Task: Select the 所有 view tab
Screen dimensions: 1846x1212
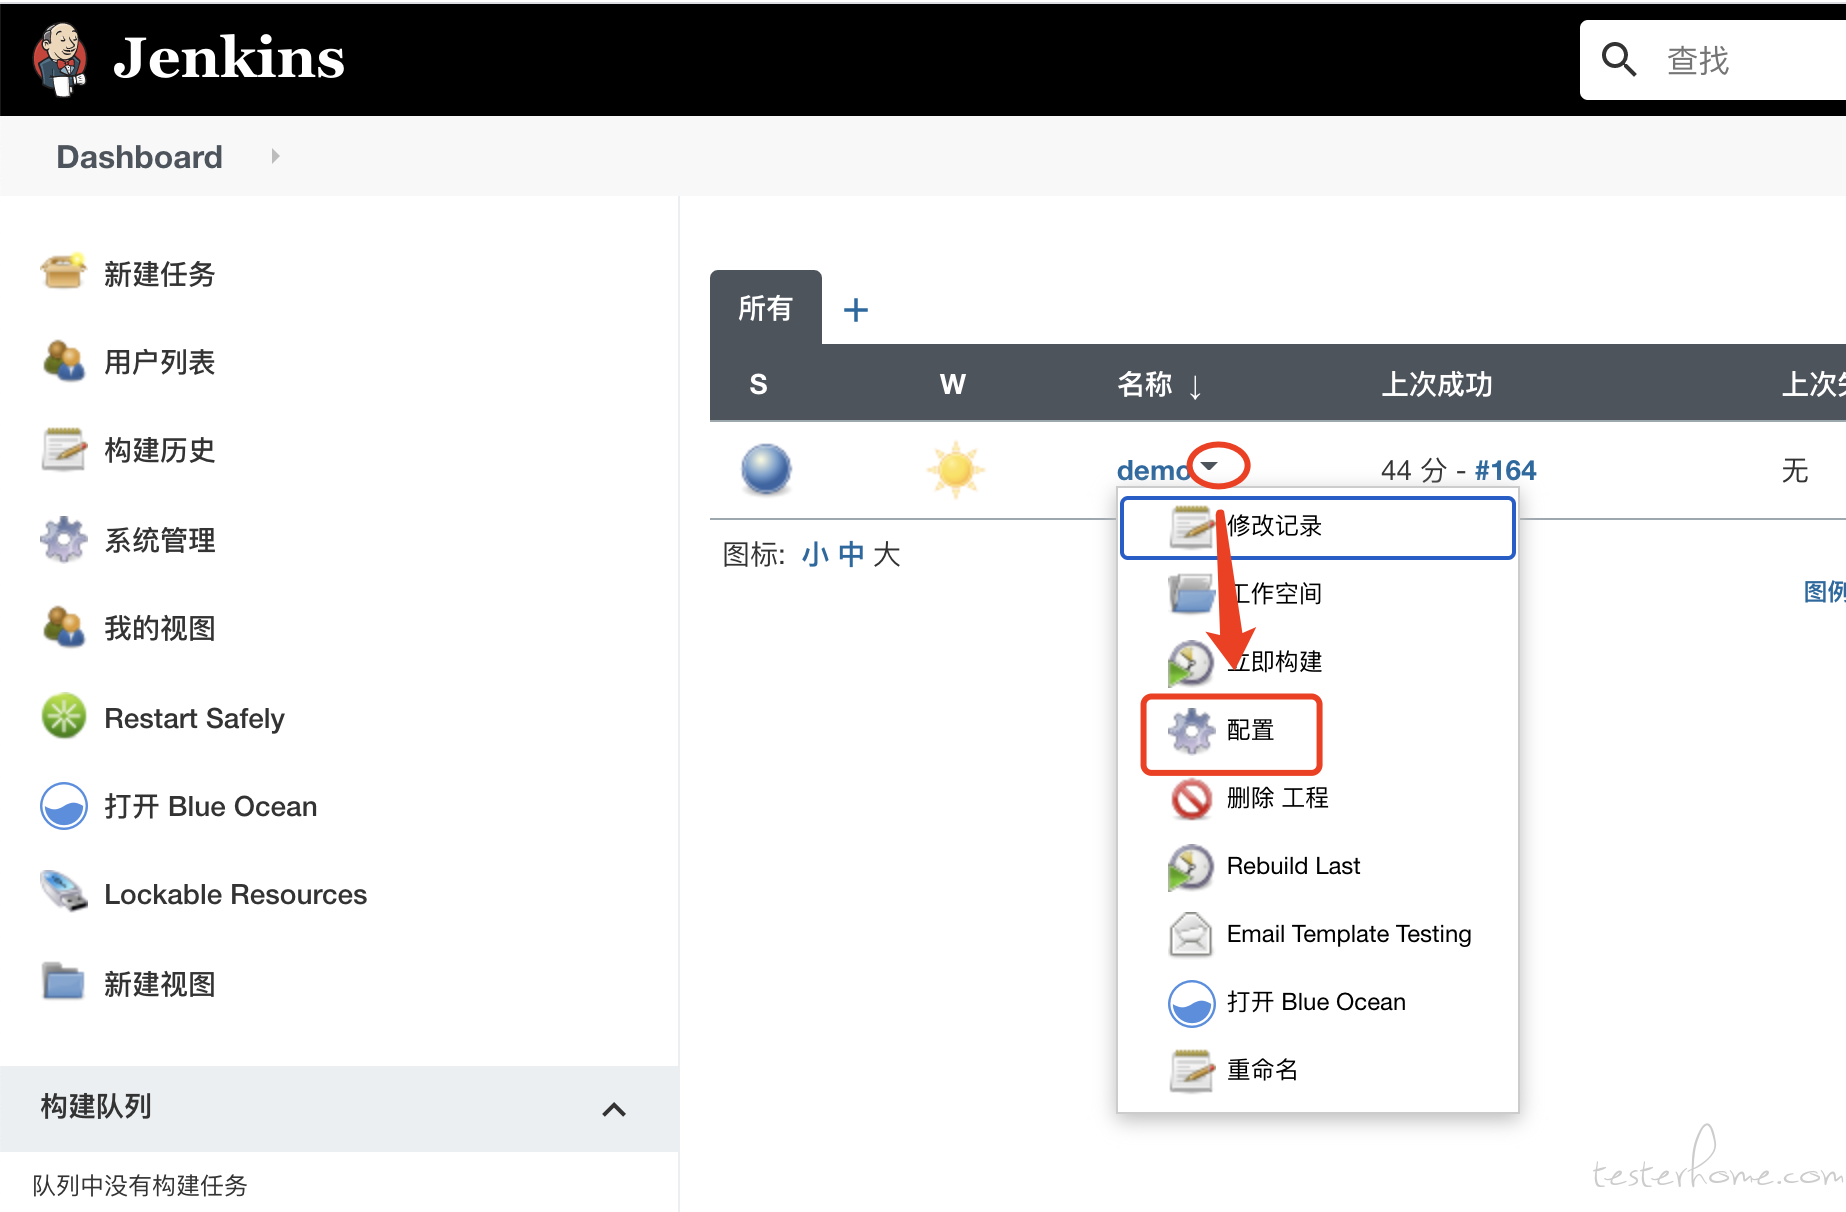Action: 765,308
